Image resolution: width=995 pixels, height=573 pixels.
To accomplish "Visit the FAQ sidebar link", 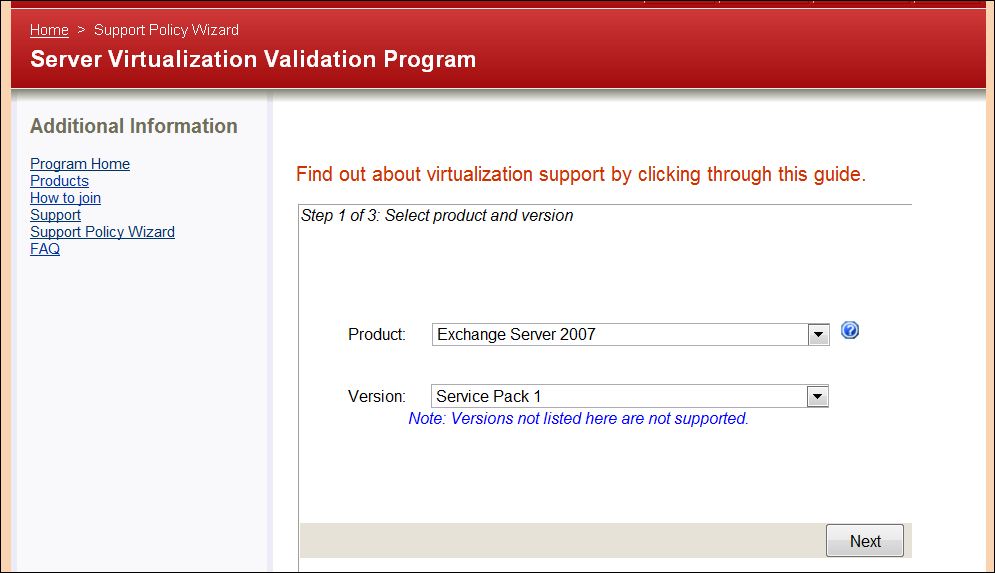I will click(45, 249).
